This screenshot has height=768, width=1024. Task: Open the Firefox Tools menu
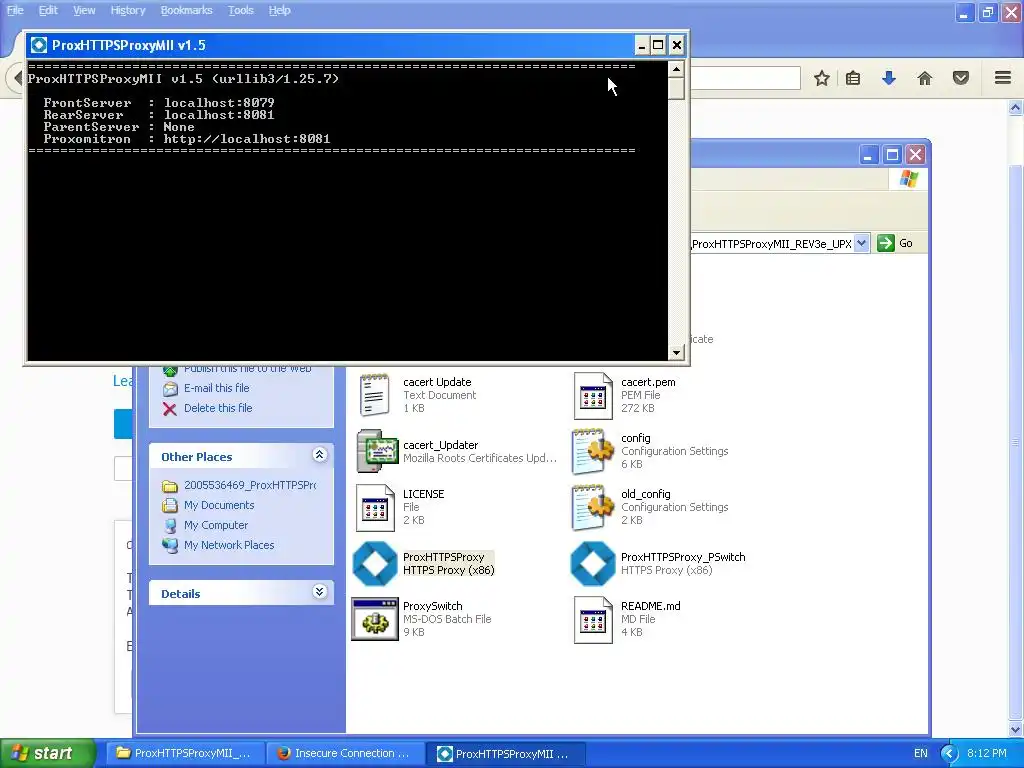click(x=240, y=10)
